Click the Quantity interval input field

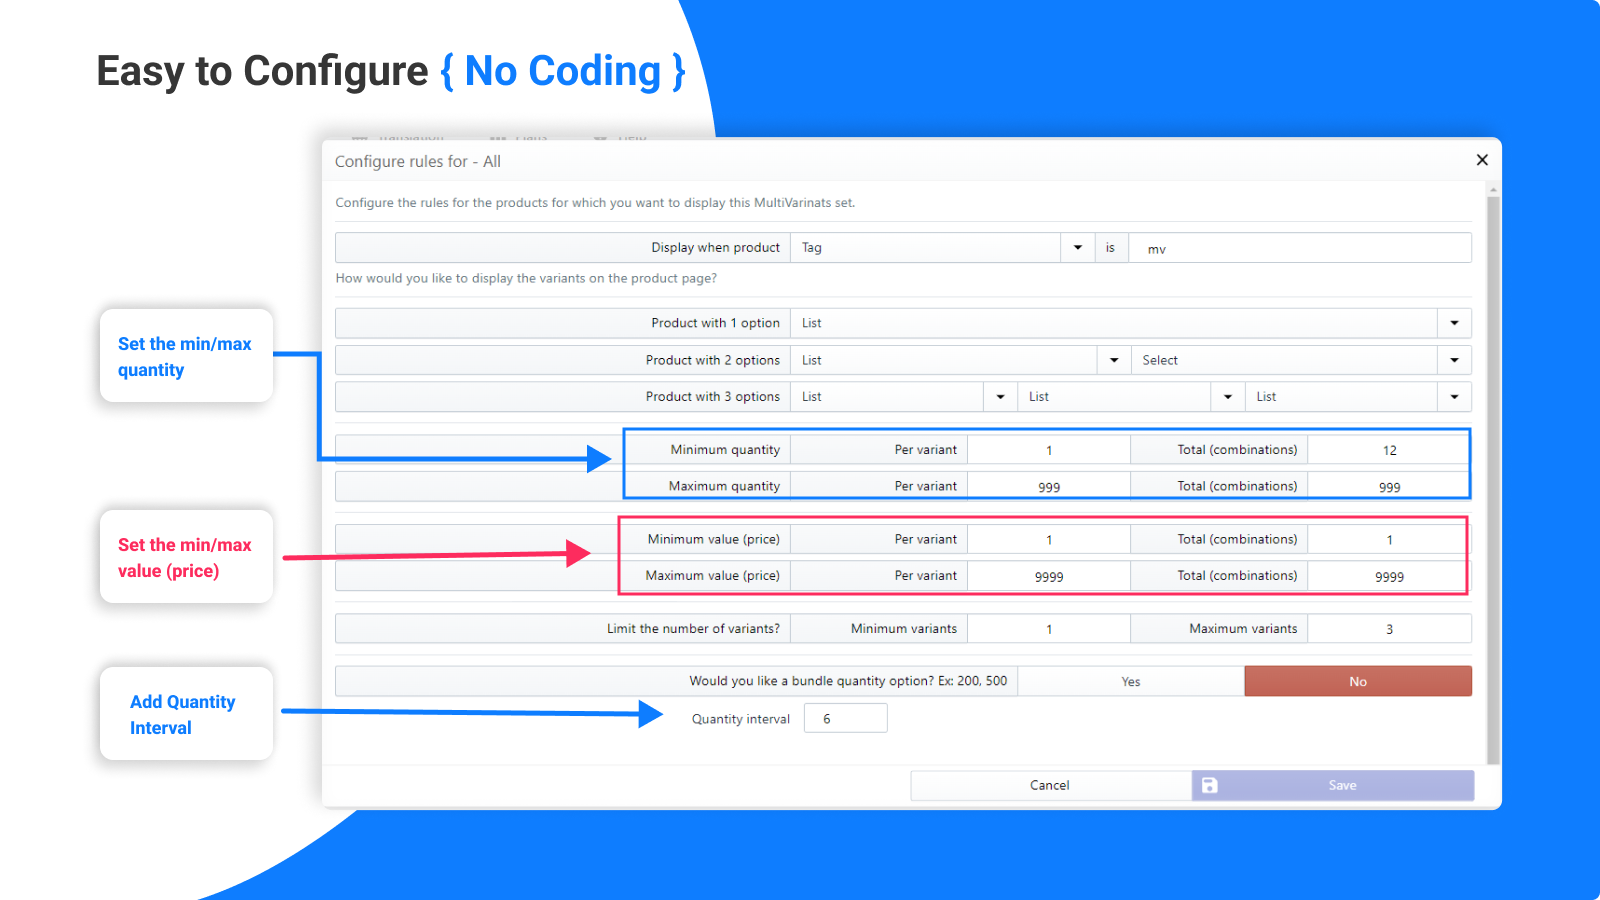coord(846,718)
